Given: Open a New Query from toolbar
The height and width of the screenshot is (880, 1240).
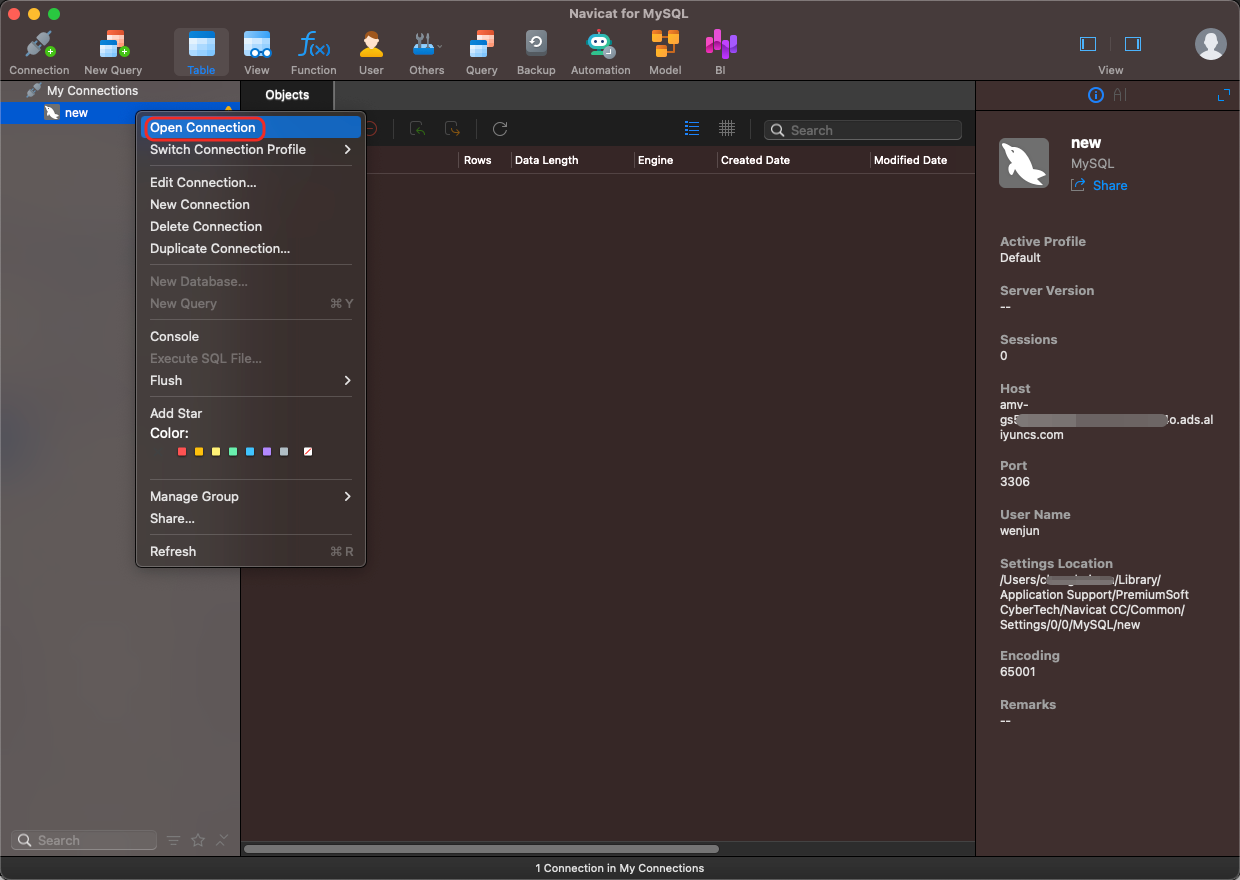Looking at the screenshot, I should click(x=113, y=53).
